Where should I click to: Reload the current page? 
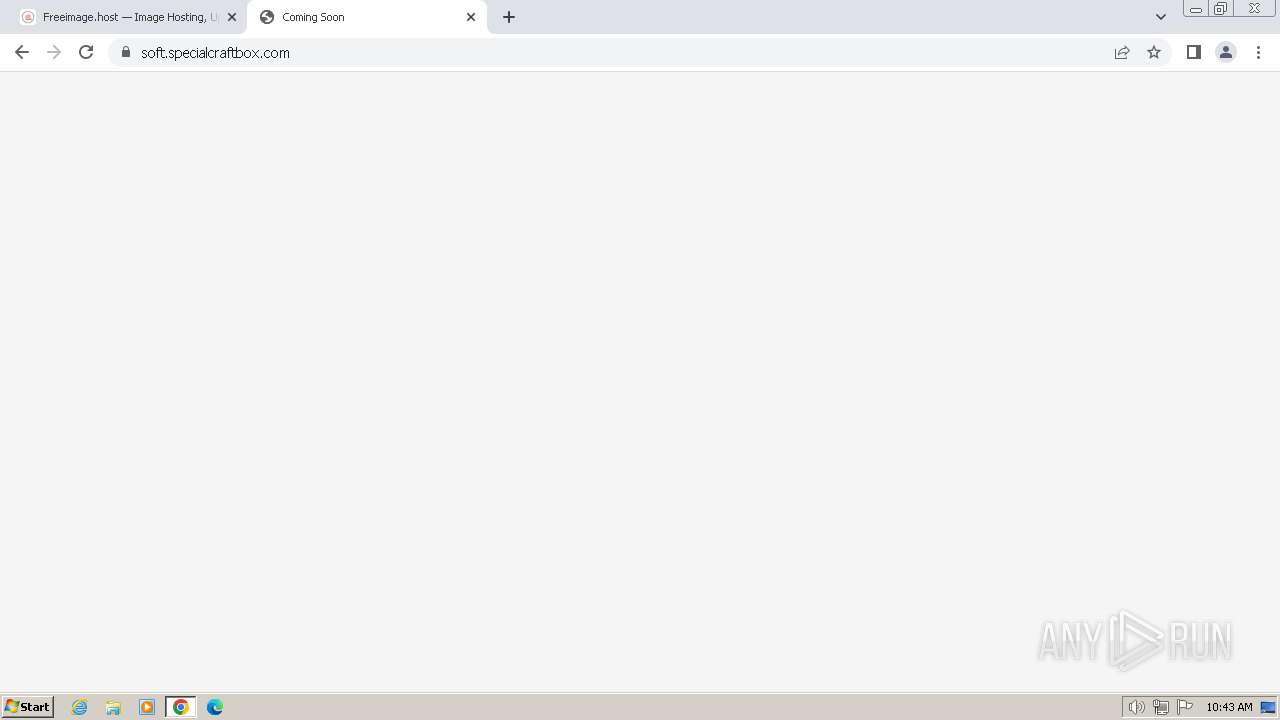pos(86,52)
